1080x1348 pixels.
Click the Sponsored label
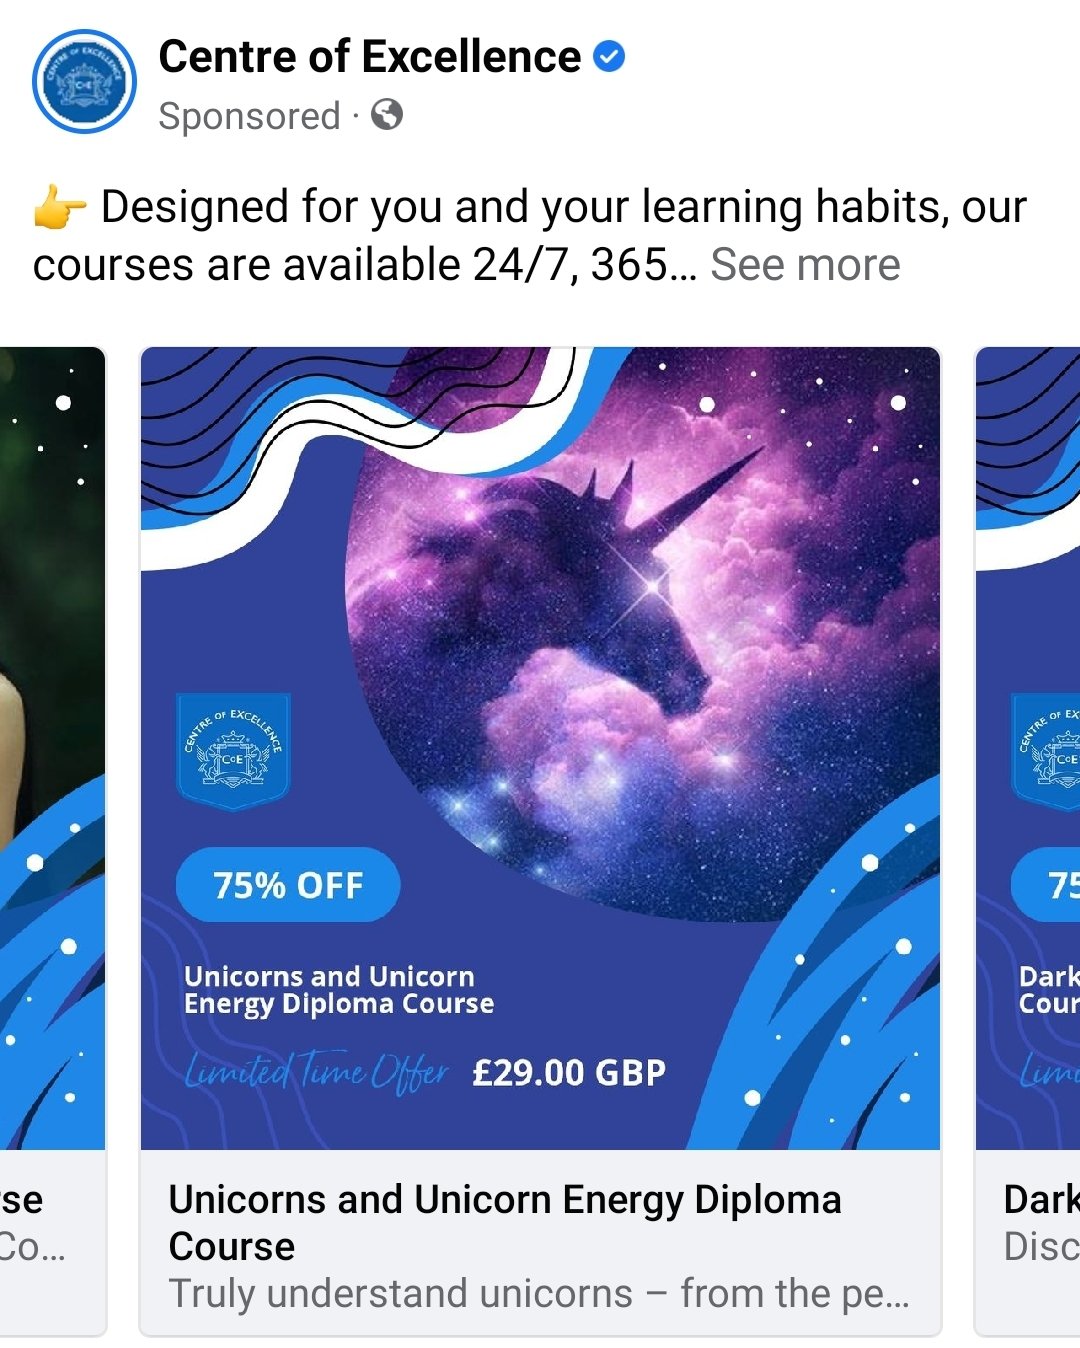pos(249,116)
